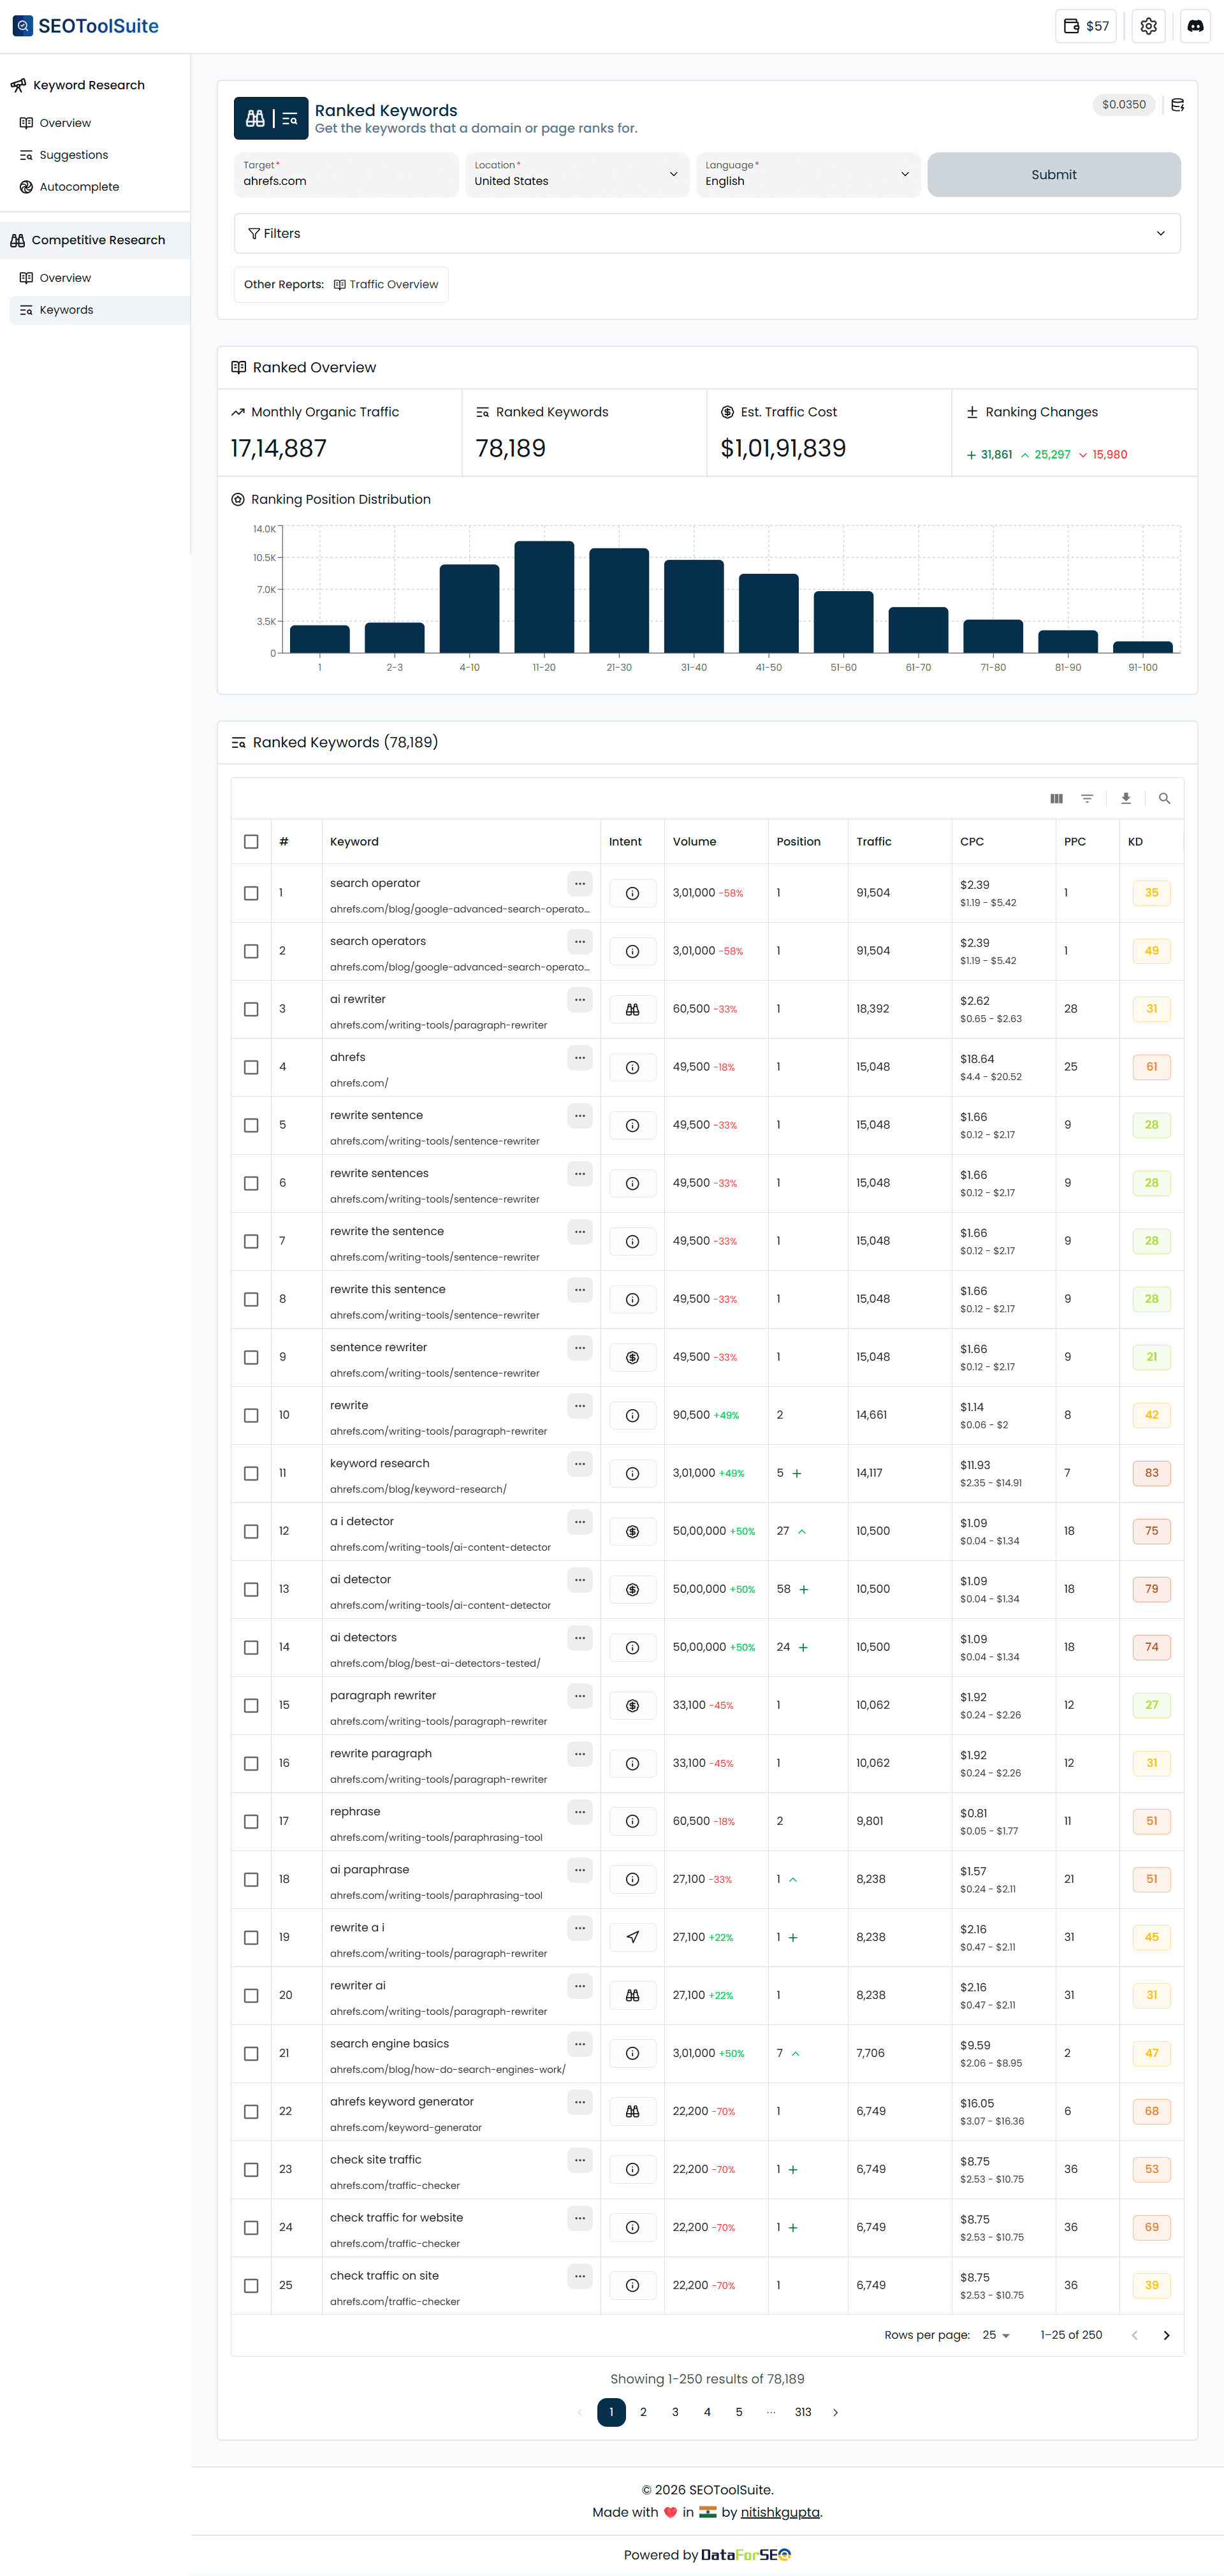The image size is (1224, 2576).
Task: Open the Rows per page dropdown
Action: [996, 2335]
